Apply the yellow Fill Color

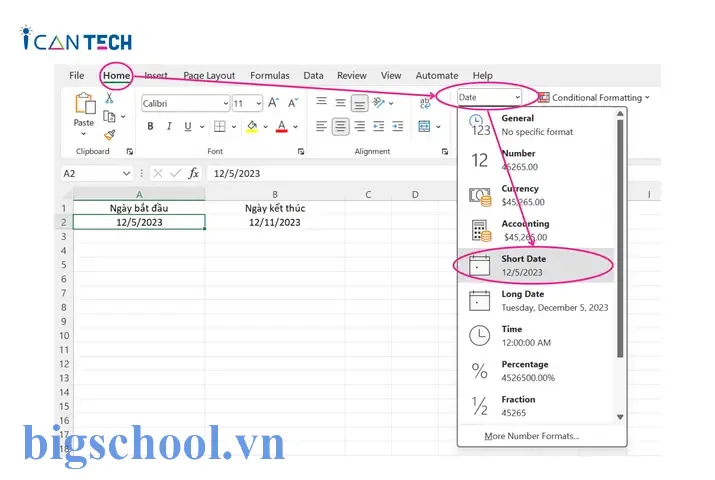tap(252, 126)
